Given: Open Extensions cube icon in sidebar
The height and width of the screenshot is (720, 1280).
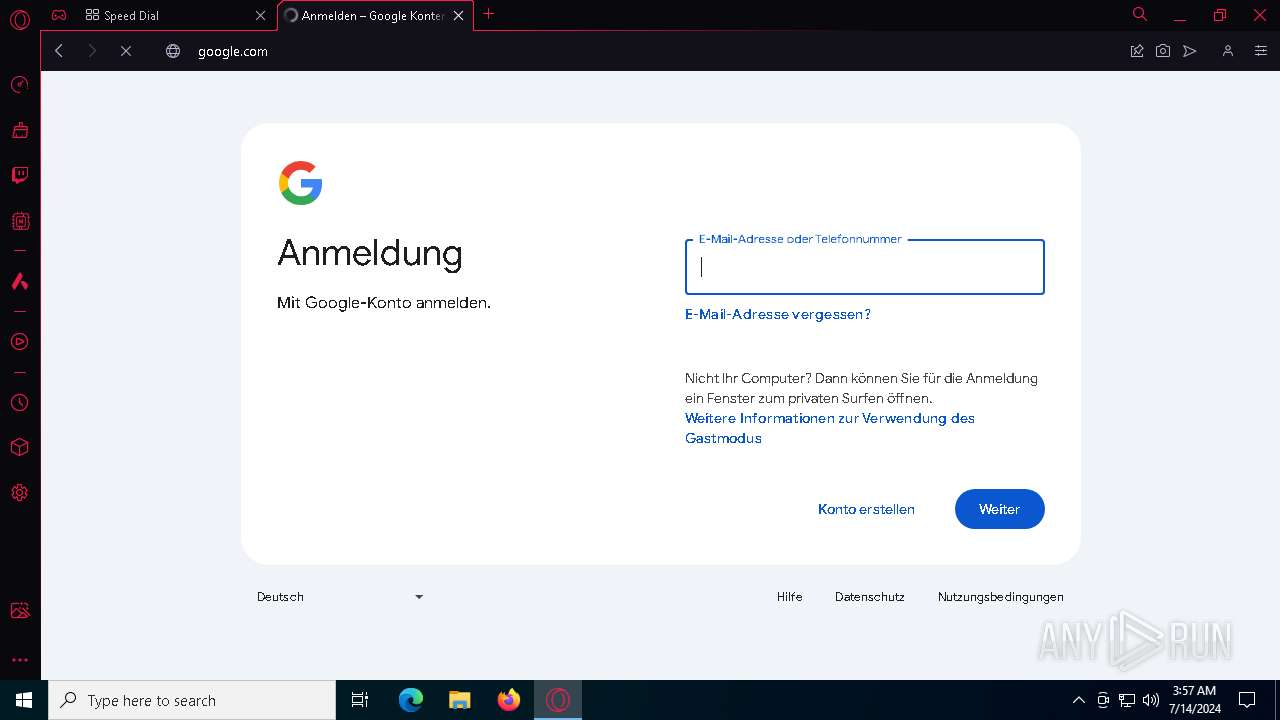Looking at the screenshot, I should pyautogui.click(x=19, y=447).
